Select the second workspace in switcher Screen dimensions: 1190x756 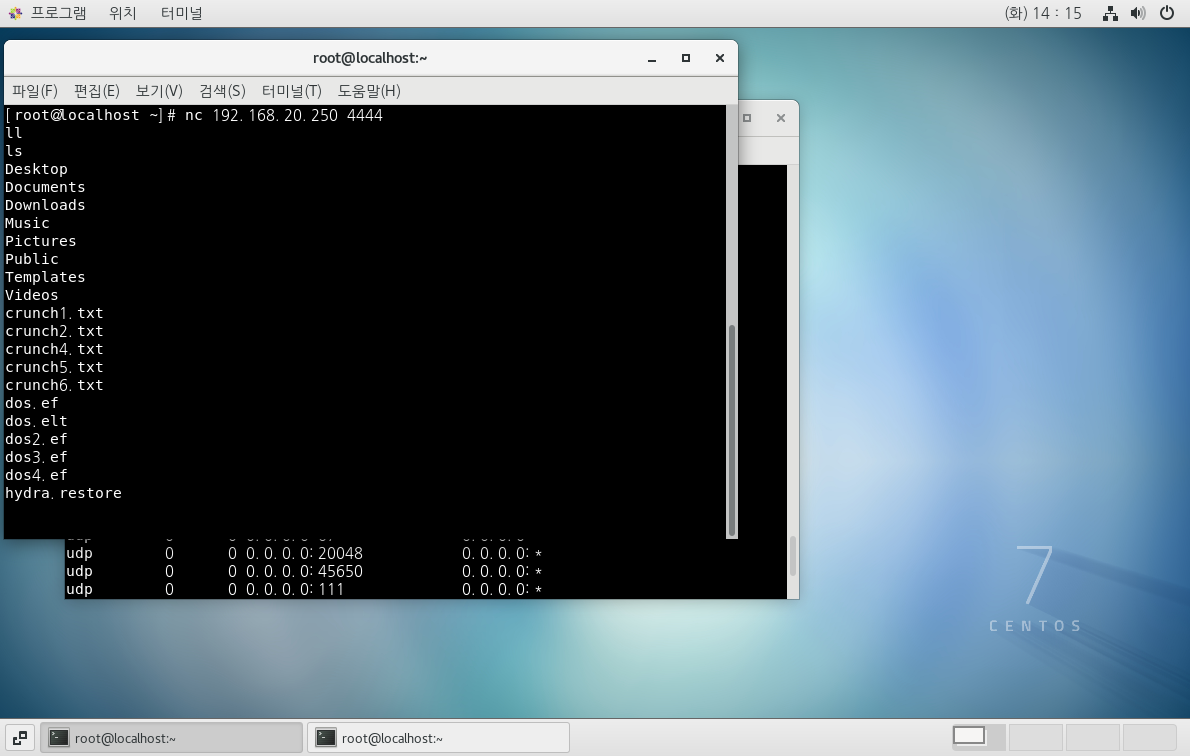(x=1035, y=738)
